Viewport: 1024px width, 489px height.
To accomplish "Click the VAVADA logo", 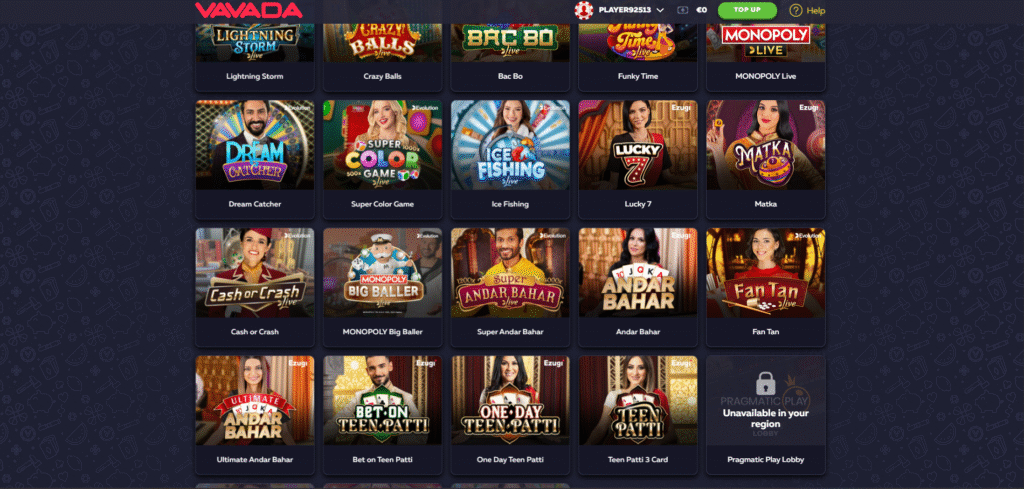I will click(x=249, y=10).
